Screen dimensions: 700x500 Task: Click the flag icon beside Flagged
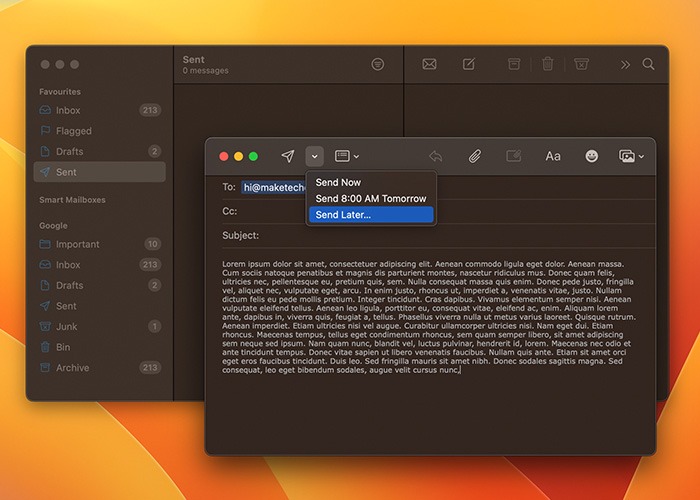coord(45,130)
